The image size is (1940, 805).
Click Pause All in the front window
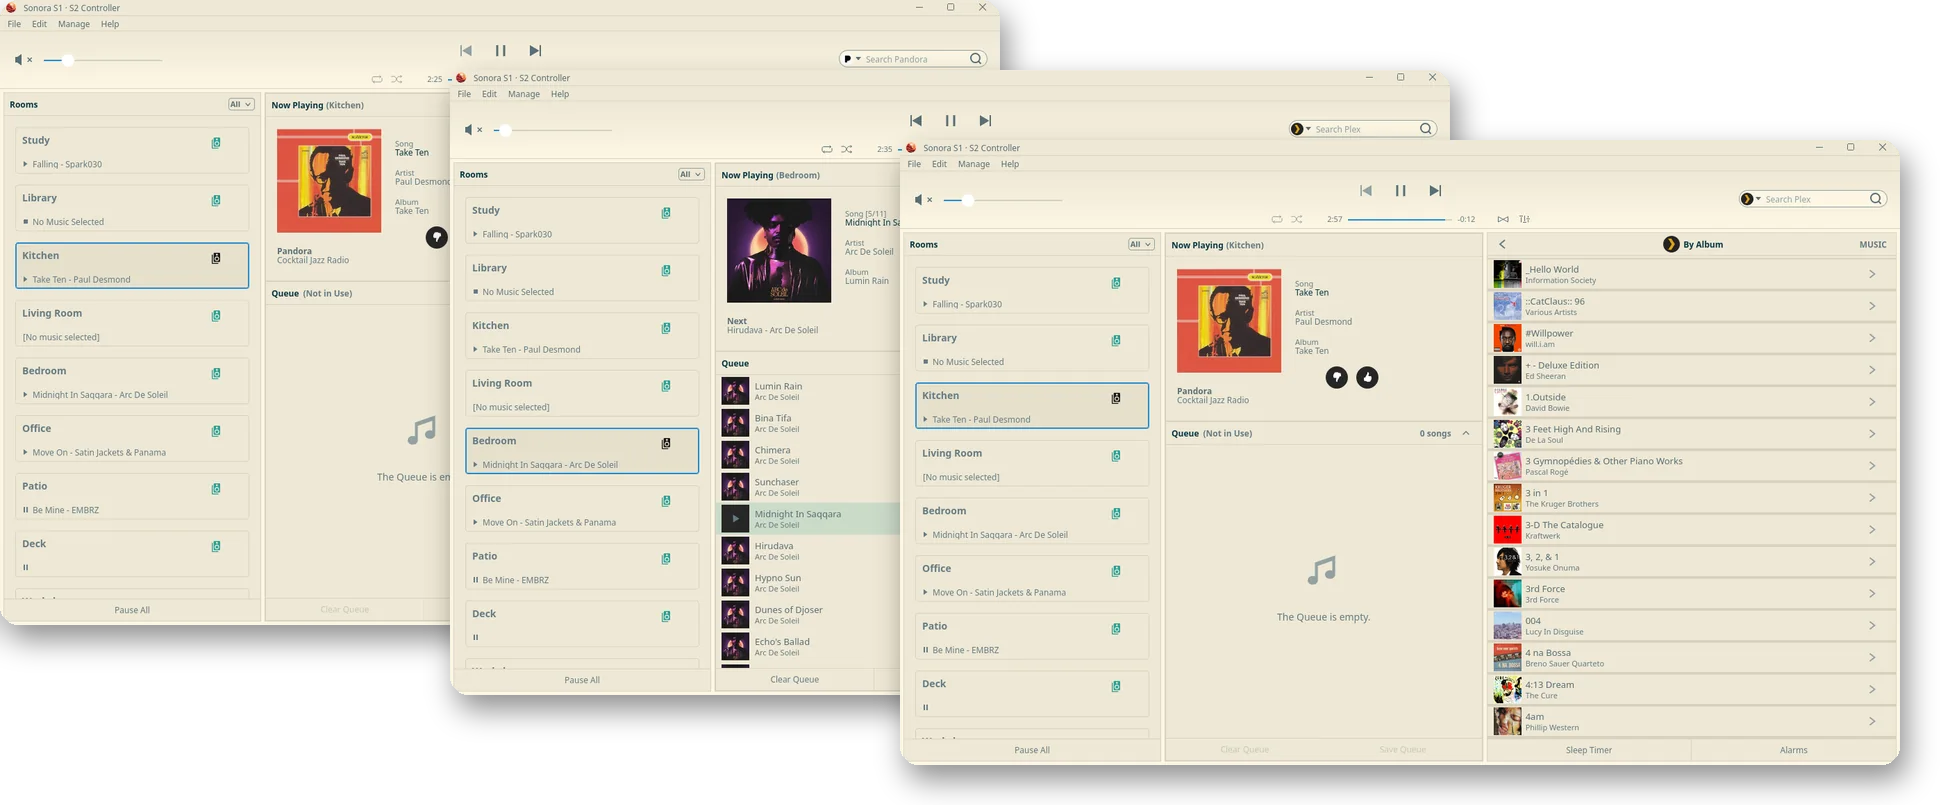(1032, 750)
